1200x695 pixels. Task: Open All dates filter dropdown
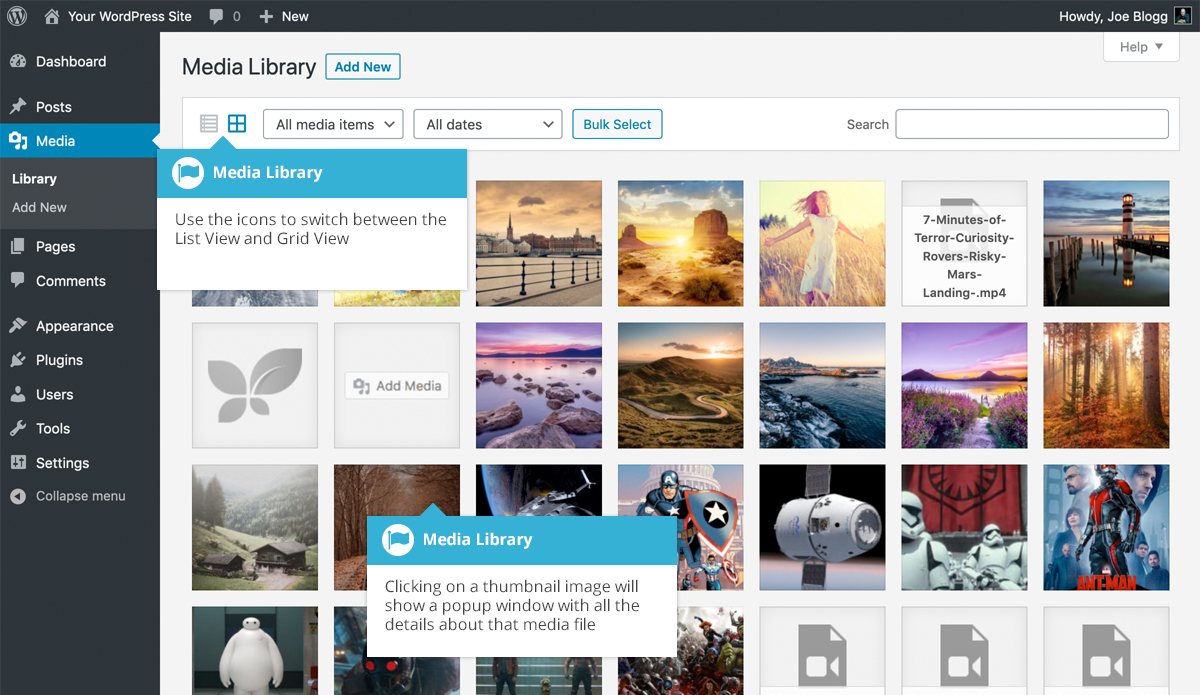[488, 124]
